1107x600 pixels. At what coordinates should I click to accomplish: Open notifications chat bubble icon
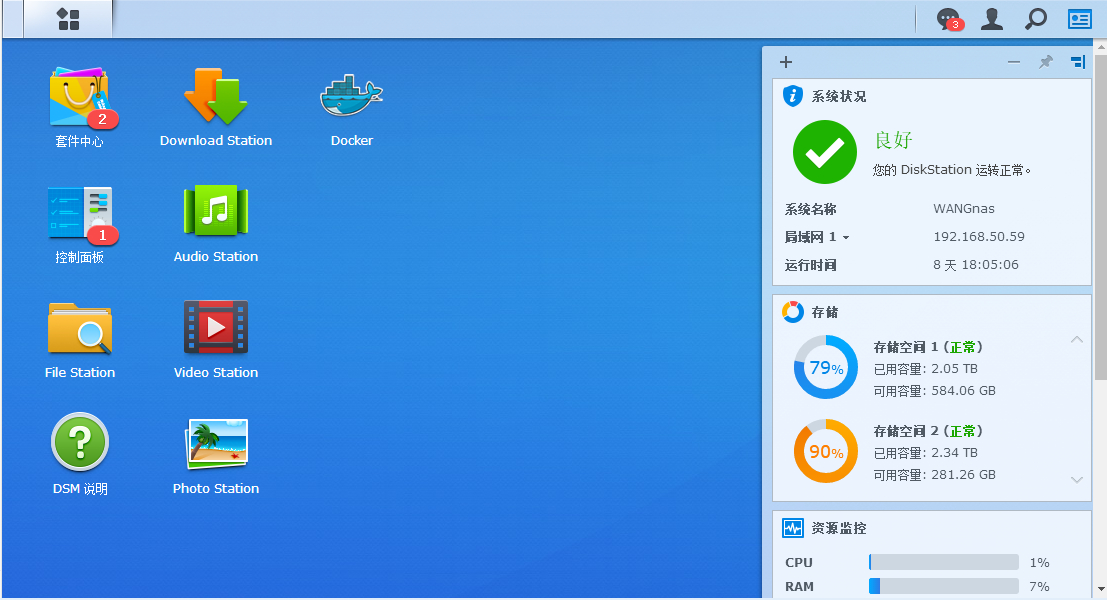pos(949,19)
